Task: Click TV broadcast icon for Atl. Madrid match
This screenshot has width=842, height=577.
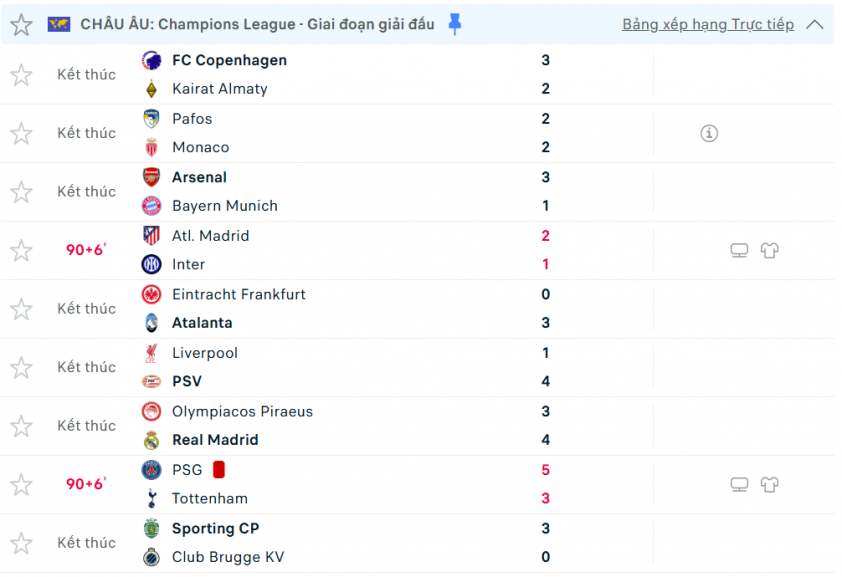Action: pyautogui.click(x=739, y=250)
